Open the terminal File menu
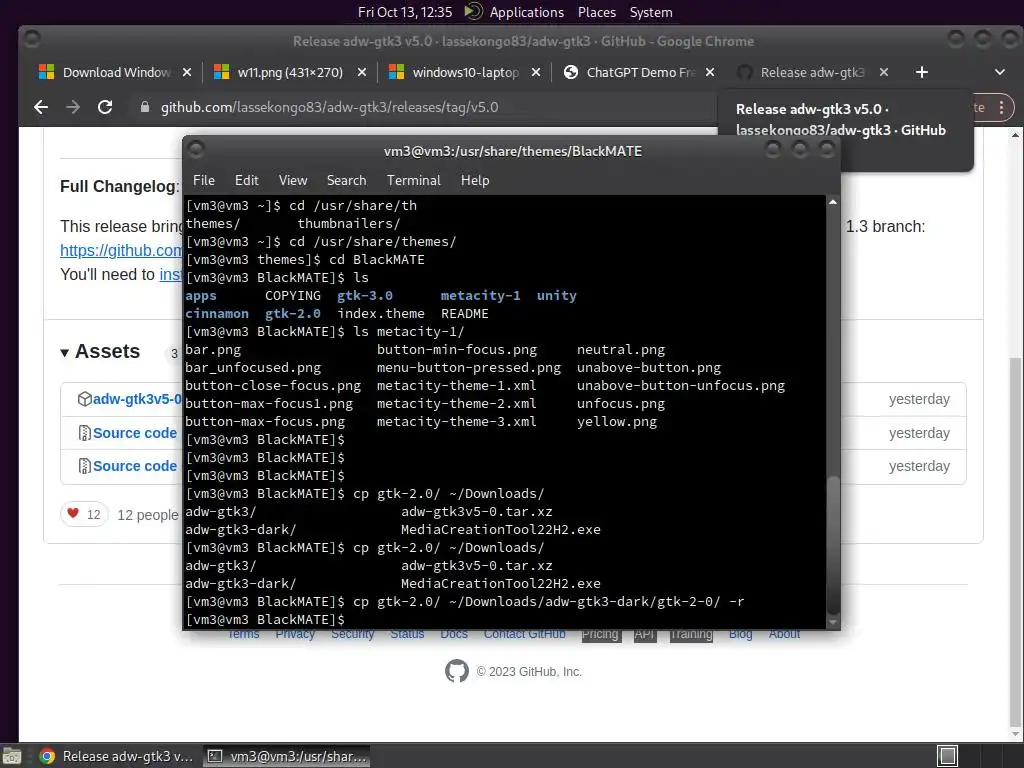1024x768 pixels. (x=204, y=180)
